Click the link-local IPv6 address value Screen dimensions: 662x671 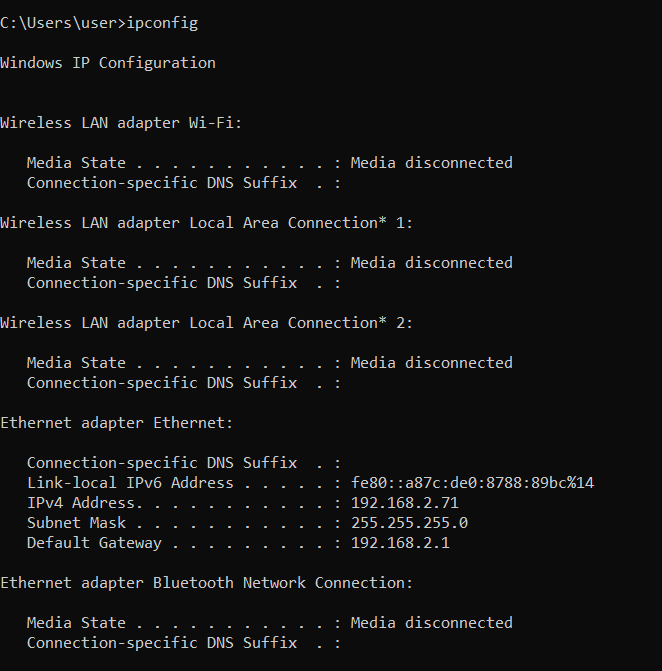(472, 482)
